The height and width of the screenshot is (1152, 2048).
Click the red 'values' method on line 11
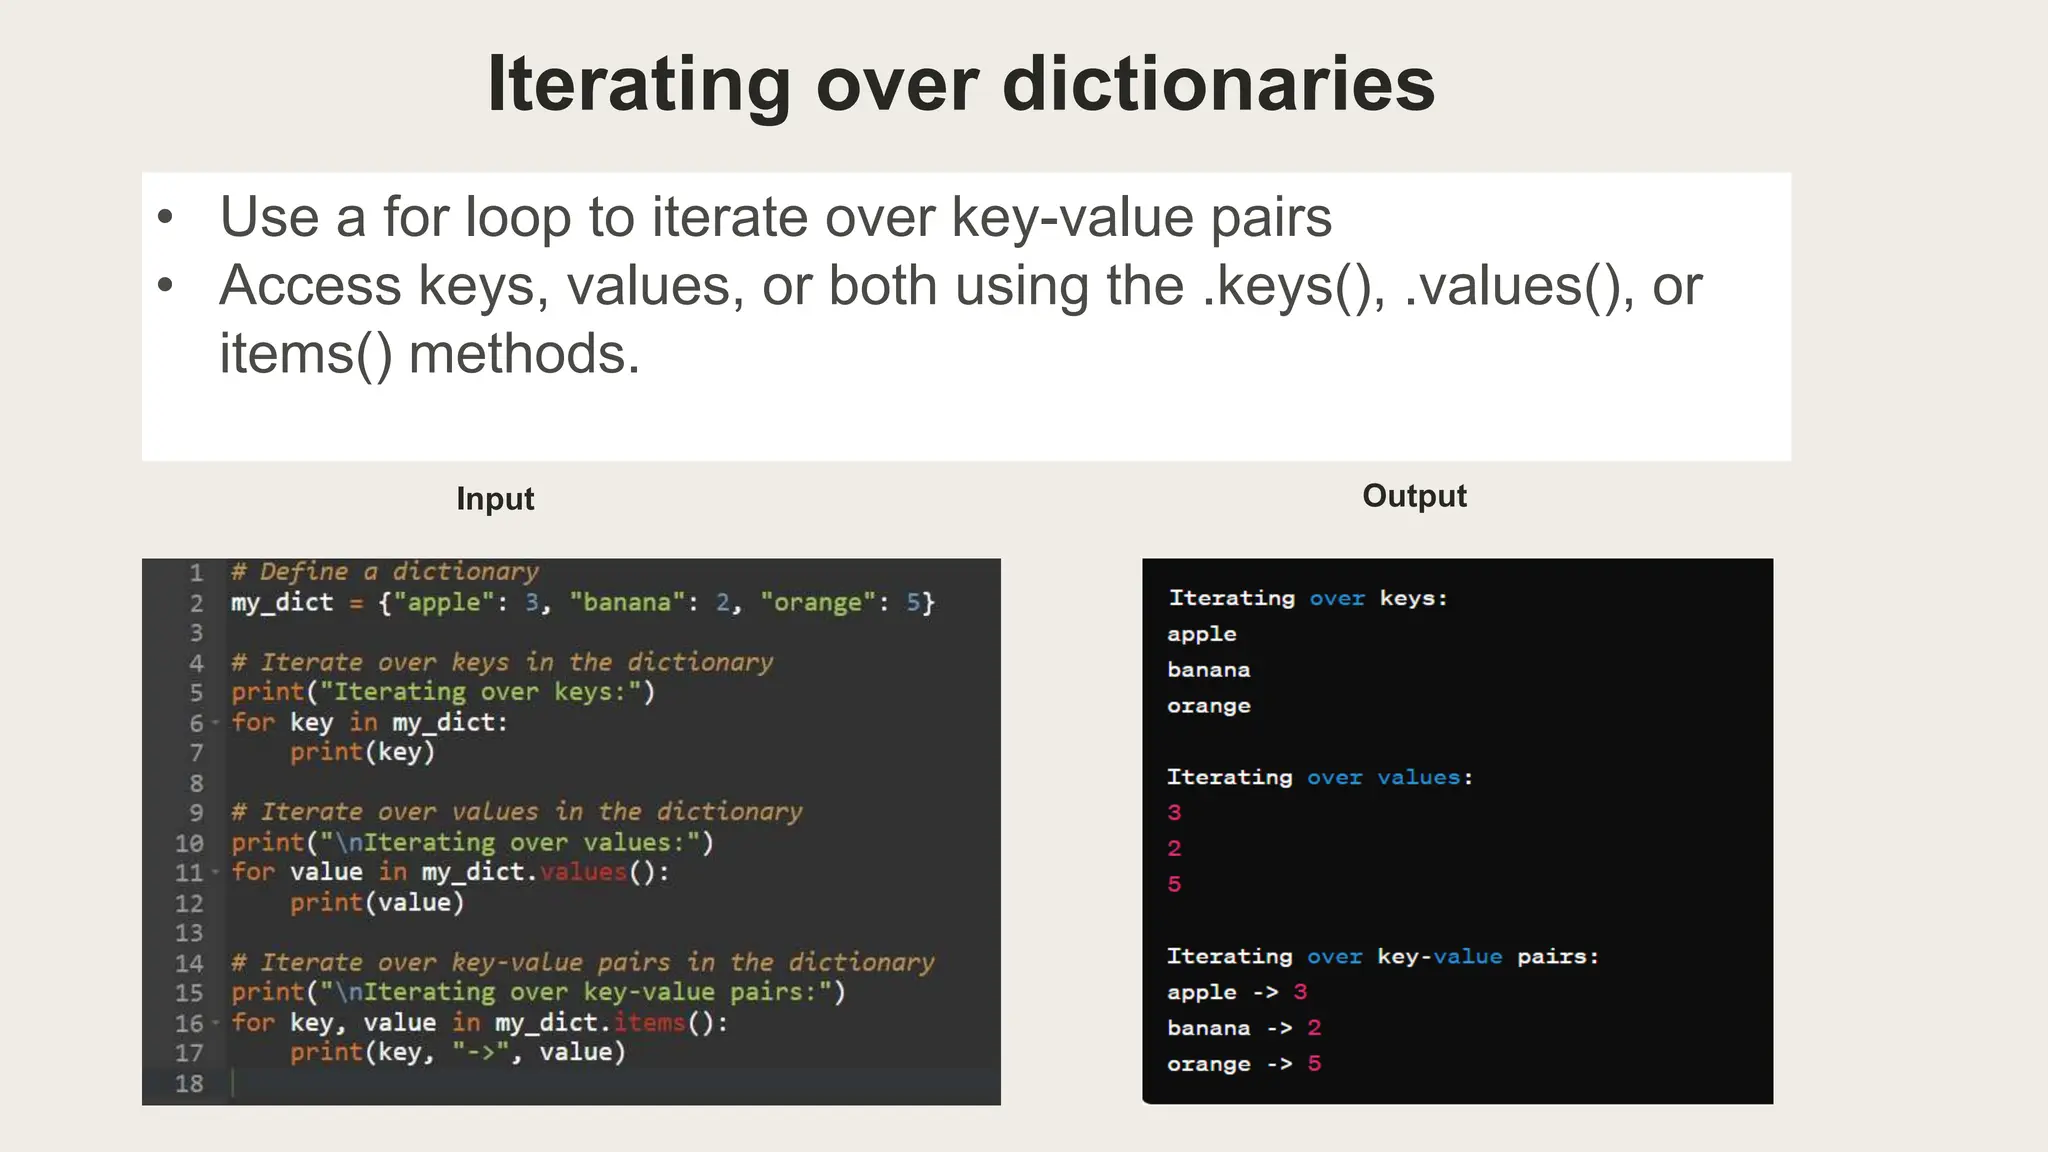(583, 872)
